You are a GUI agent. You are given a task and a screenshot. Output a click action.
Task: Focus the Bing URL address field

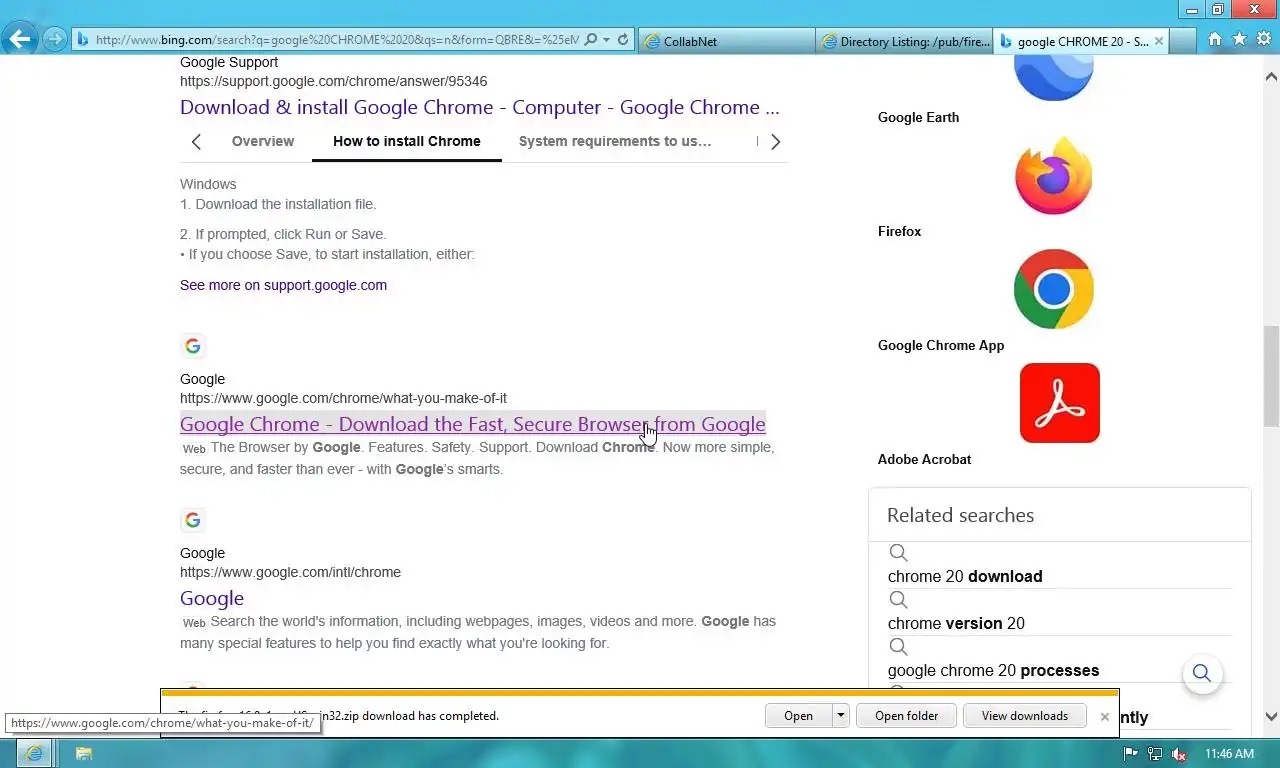tap(336, 40)
